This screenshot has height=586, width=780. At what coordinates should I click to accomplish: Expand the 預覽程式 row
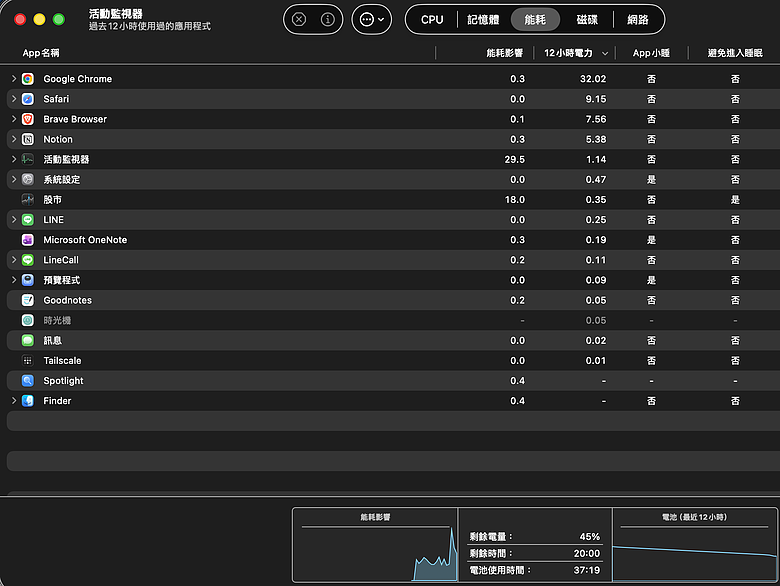14,280
